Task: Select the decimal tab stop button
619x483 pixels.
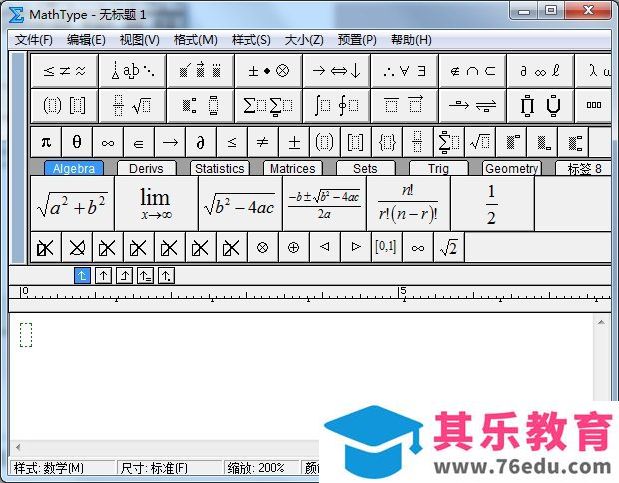Action: (x=166, y=276)
